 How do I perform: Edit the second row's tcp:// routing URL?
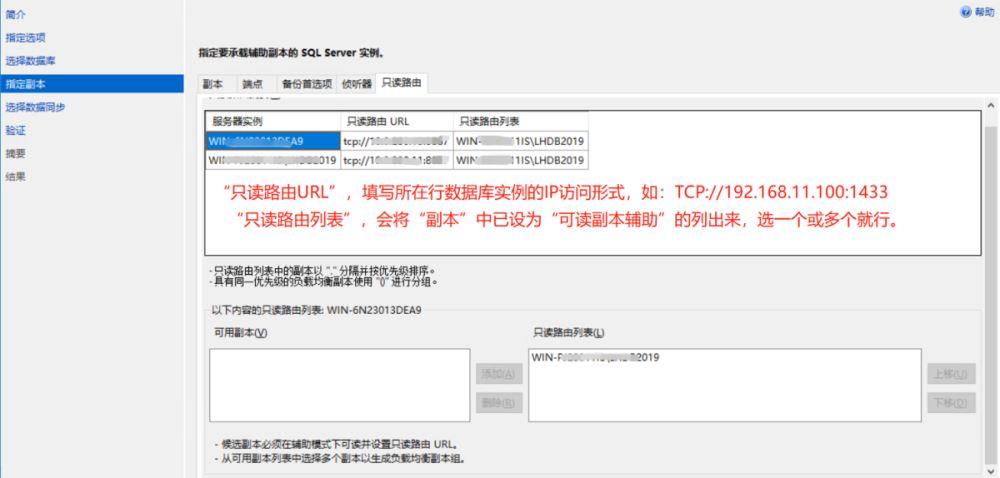point(397,160)
